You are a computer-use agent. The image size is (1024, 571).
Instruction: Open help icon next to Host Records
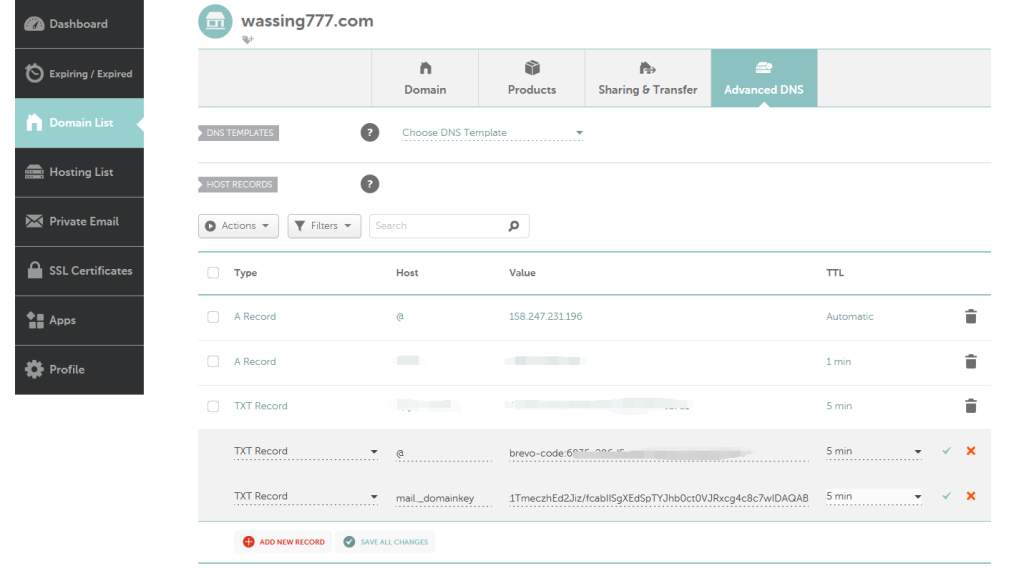point(370,184)
